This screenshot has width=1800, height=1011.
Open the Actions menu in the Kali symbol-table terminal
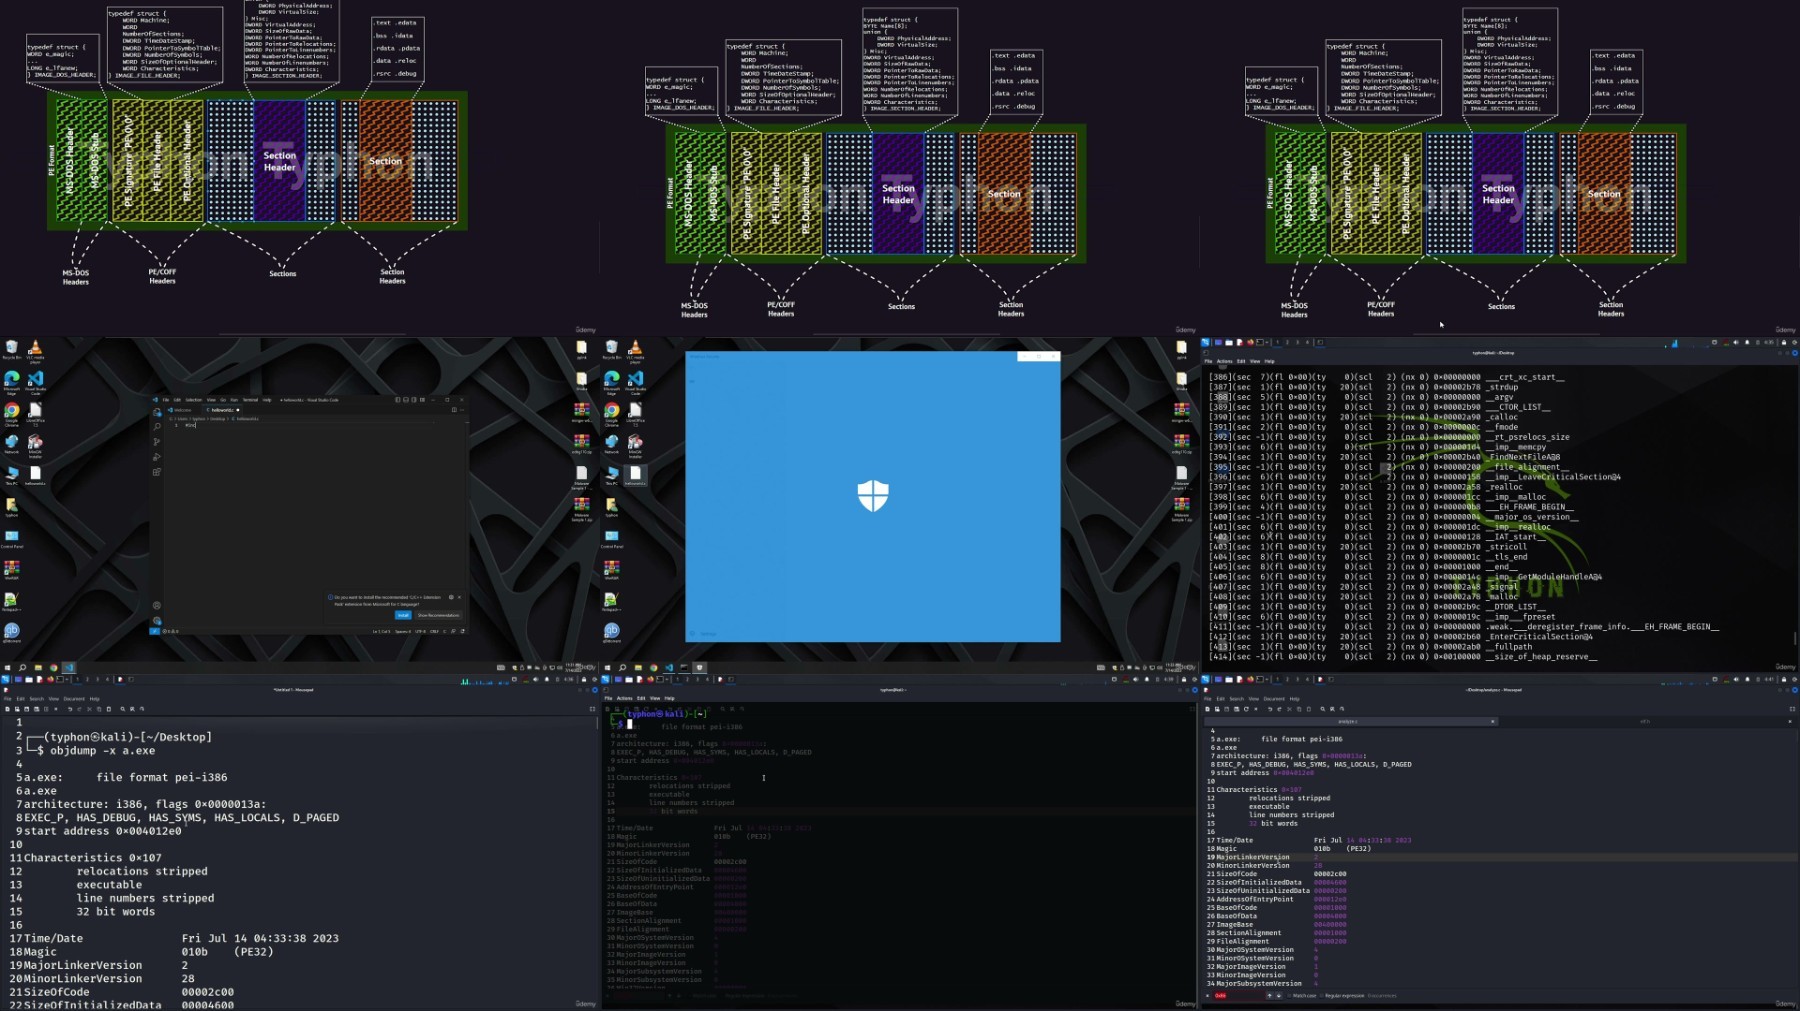(x=1224, y=361)
